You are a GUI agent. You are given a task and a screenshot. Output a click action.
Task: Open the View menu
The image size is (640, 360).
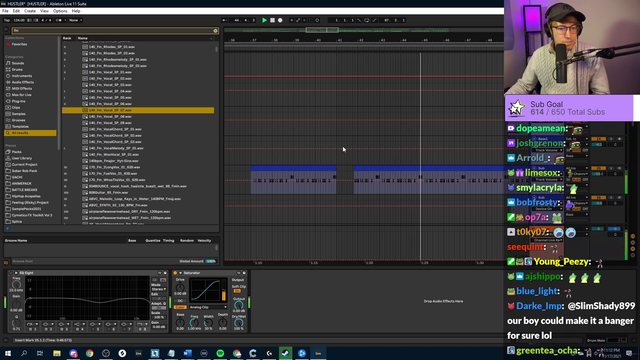(44, 11)
